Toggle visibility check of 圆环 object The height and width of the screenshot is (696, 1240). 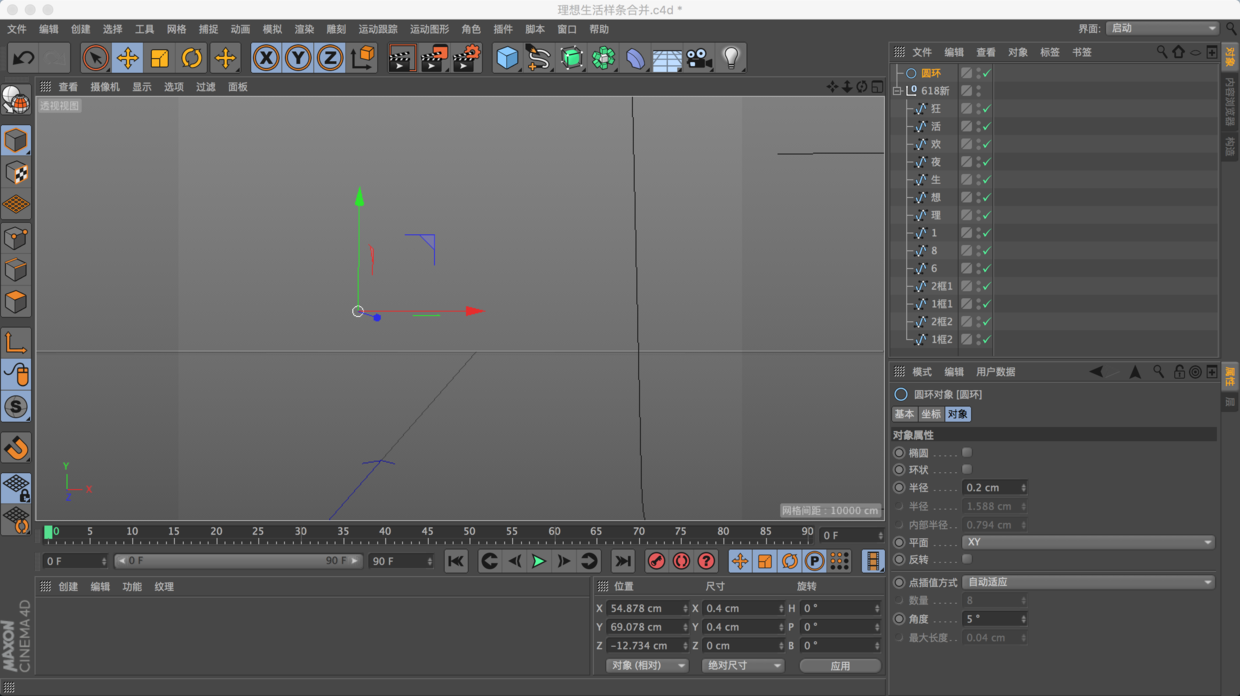click(986, 73)
